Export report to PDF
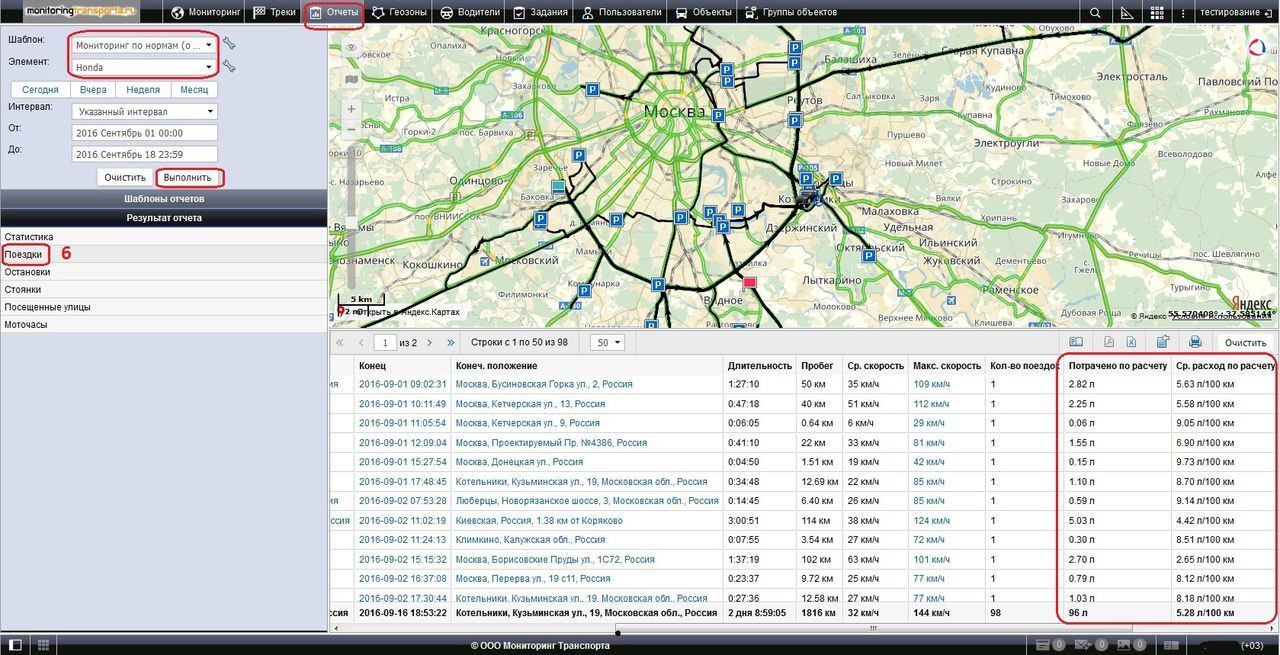Image resolution: width=1280 pixels, height=655 pixels. click(x=1110, y=342)
